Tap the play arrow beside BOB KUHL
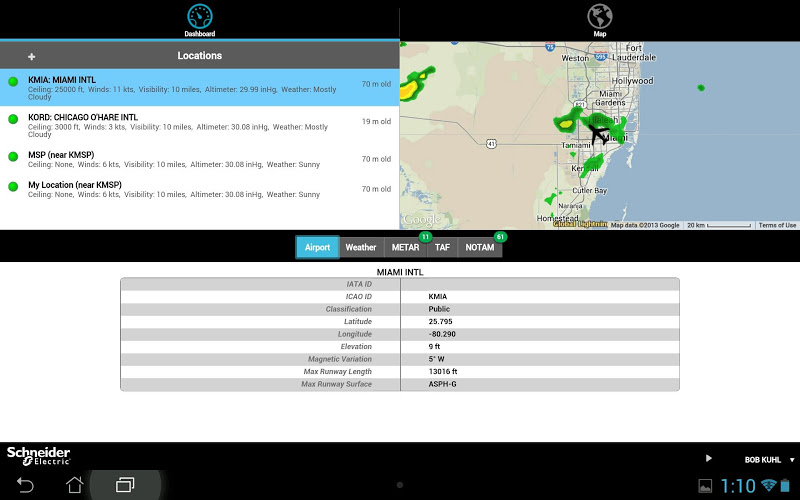Image resolution: width=800 pixels, height=500 pixels. (x=708, y=458)
